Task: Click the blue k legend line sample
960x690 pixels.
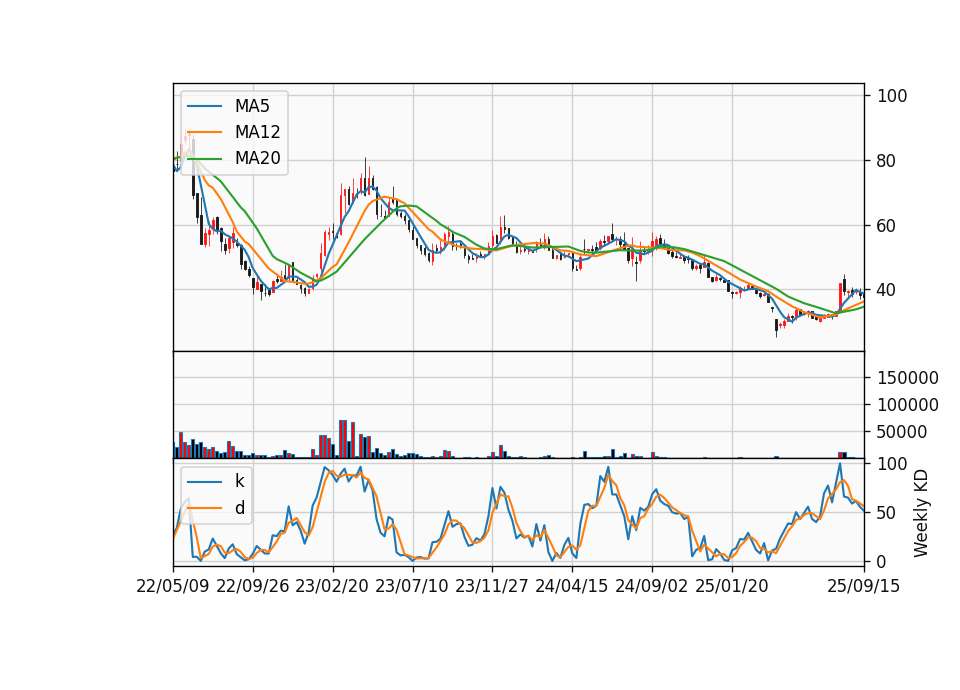Action: point(204,482)
